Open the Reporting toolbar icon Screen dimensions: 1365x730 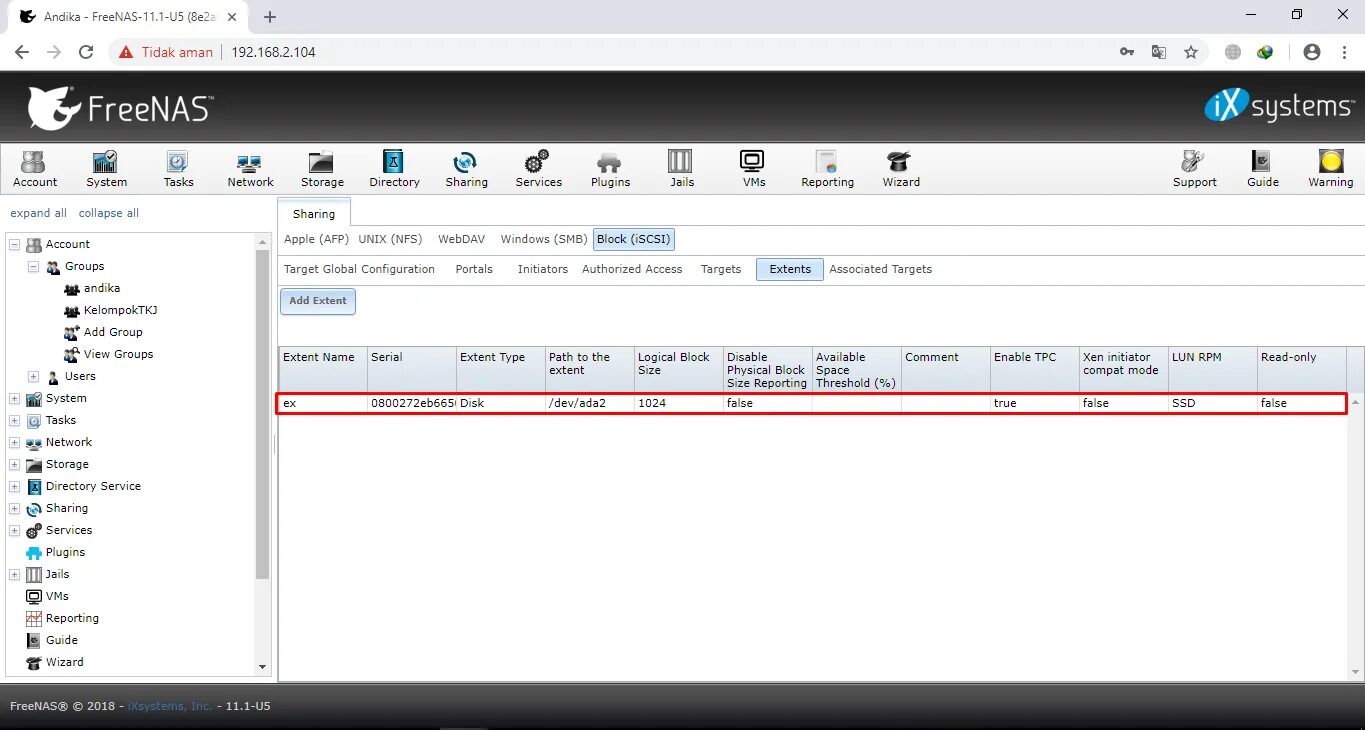point(827,168)
